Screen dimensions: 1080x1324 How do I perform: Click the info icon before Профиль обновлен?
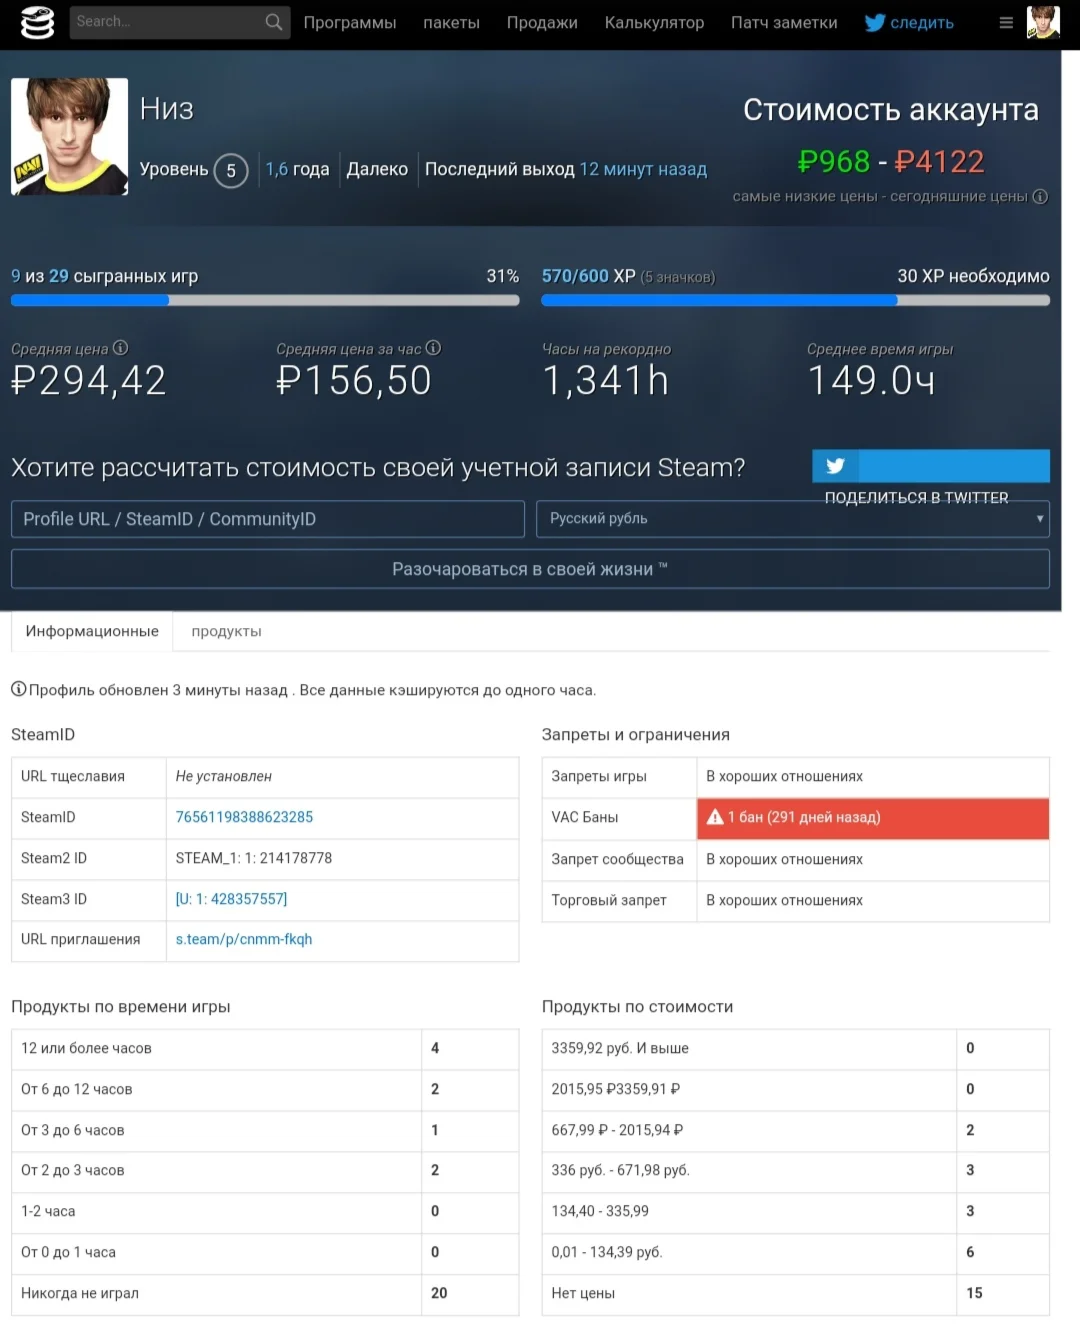17,689
